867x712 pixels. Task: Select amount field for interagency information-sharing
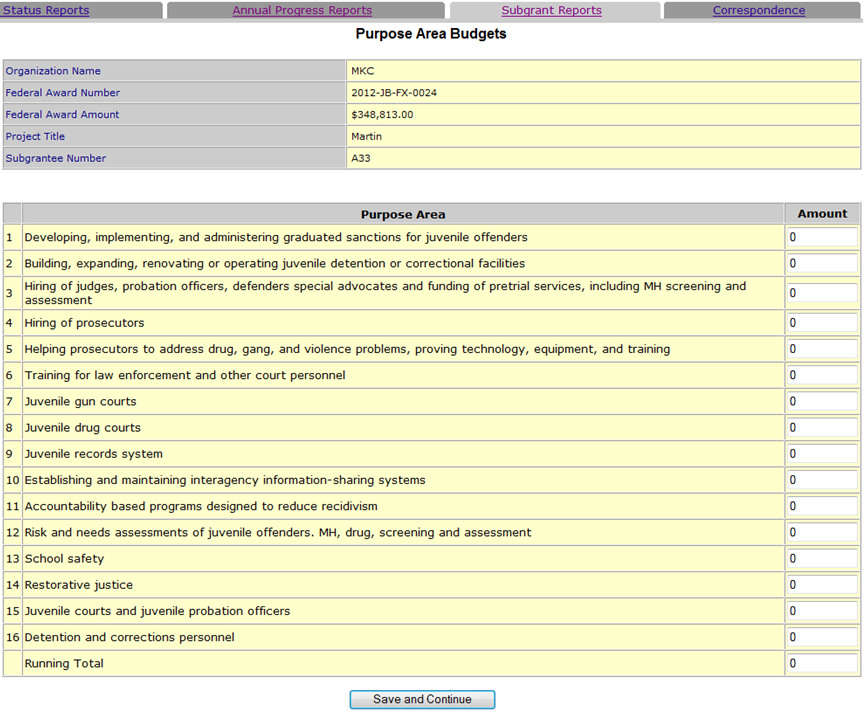(x=821, y=480)
